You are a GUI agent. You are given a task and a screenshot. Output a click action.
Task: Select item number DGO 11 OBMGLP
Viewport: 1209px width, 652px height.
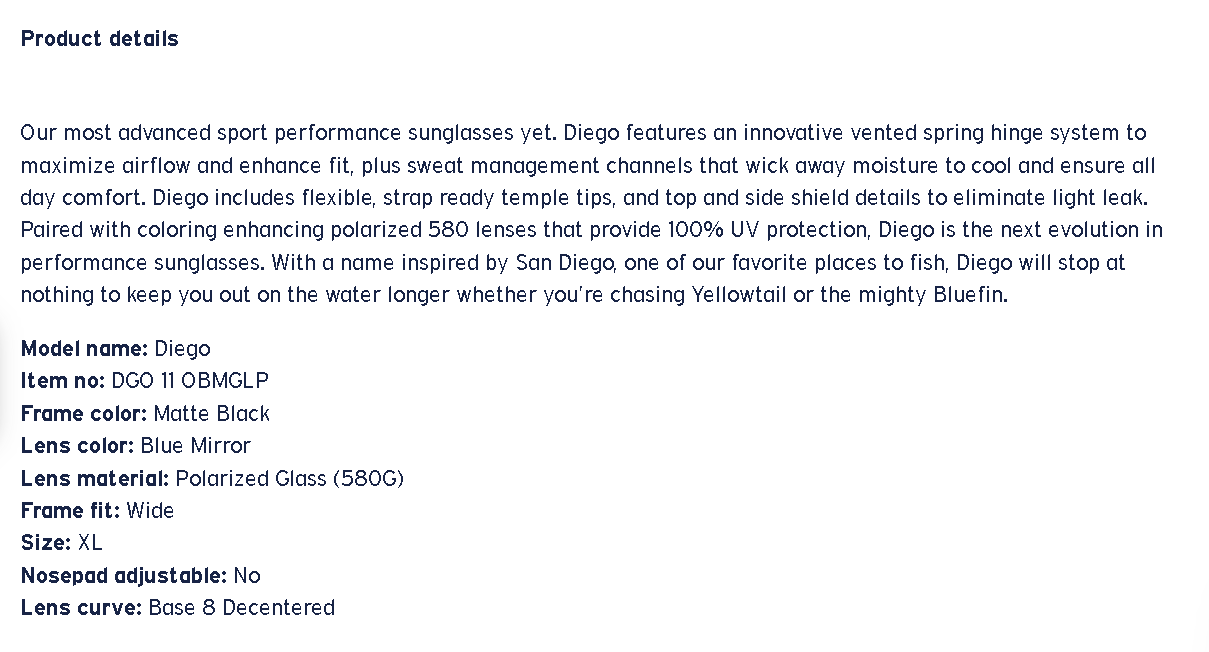tap(190, 381)
